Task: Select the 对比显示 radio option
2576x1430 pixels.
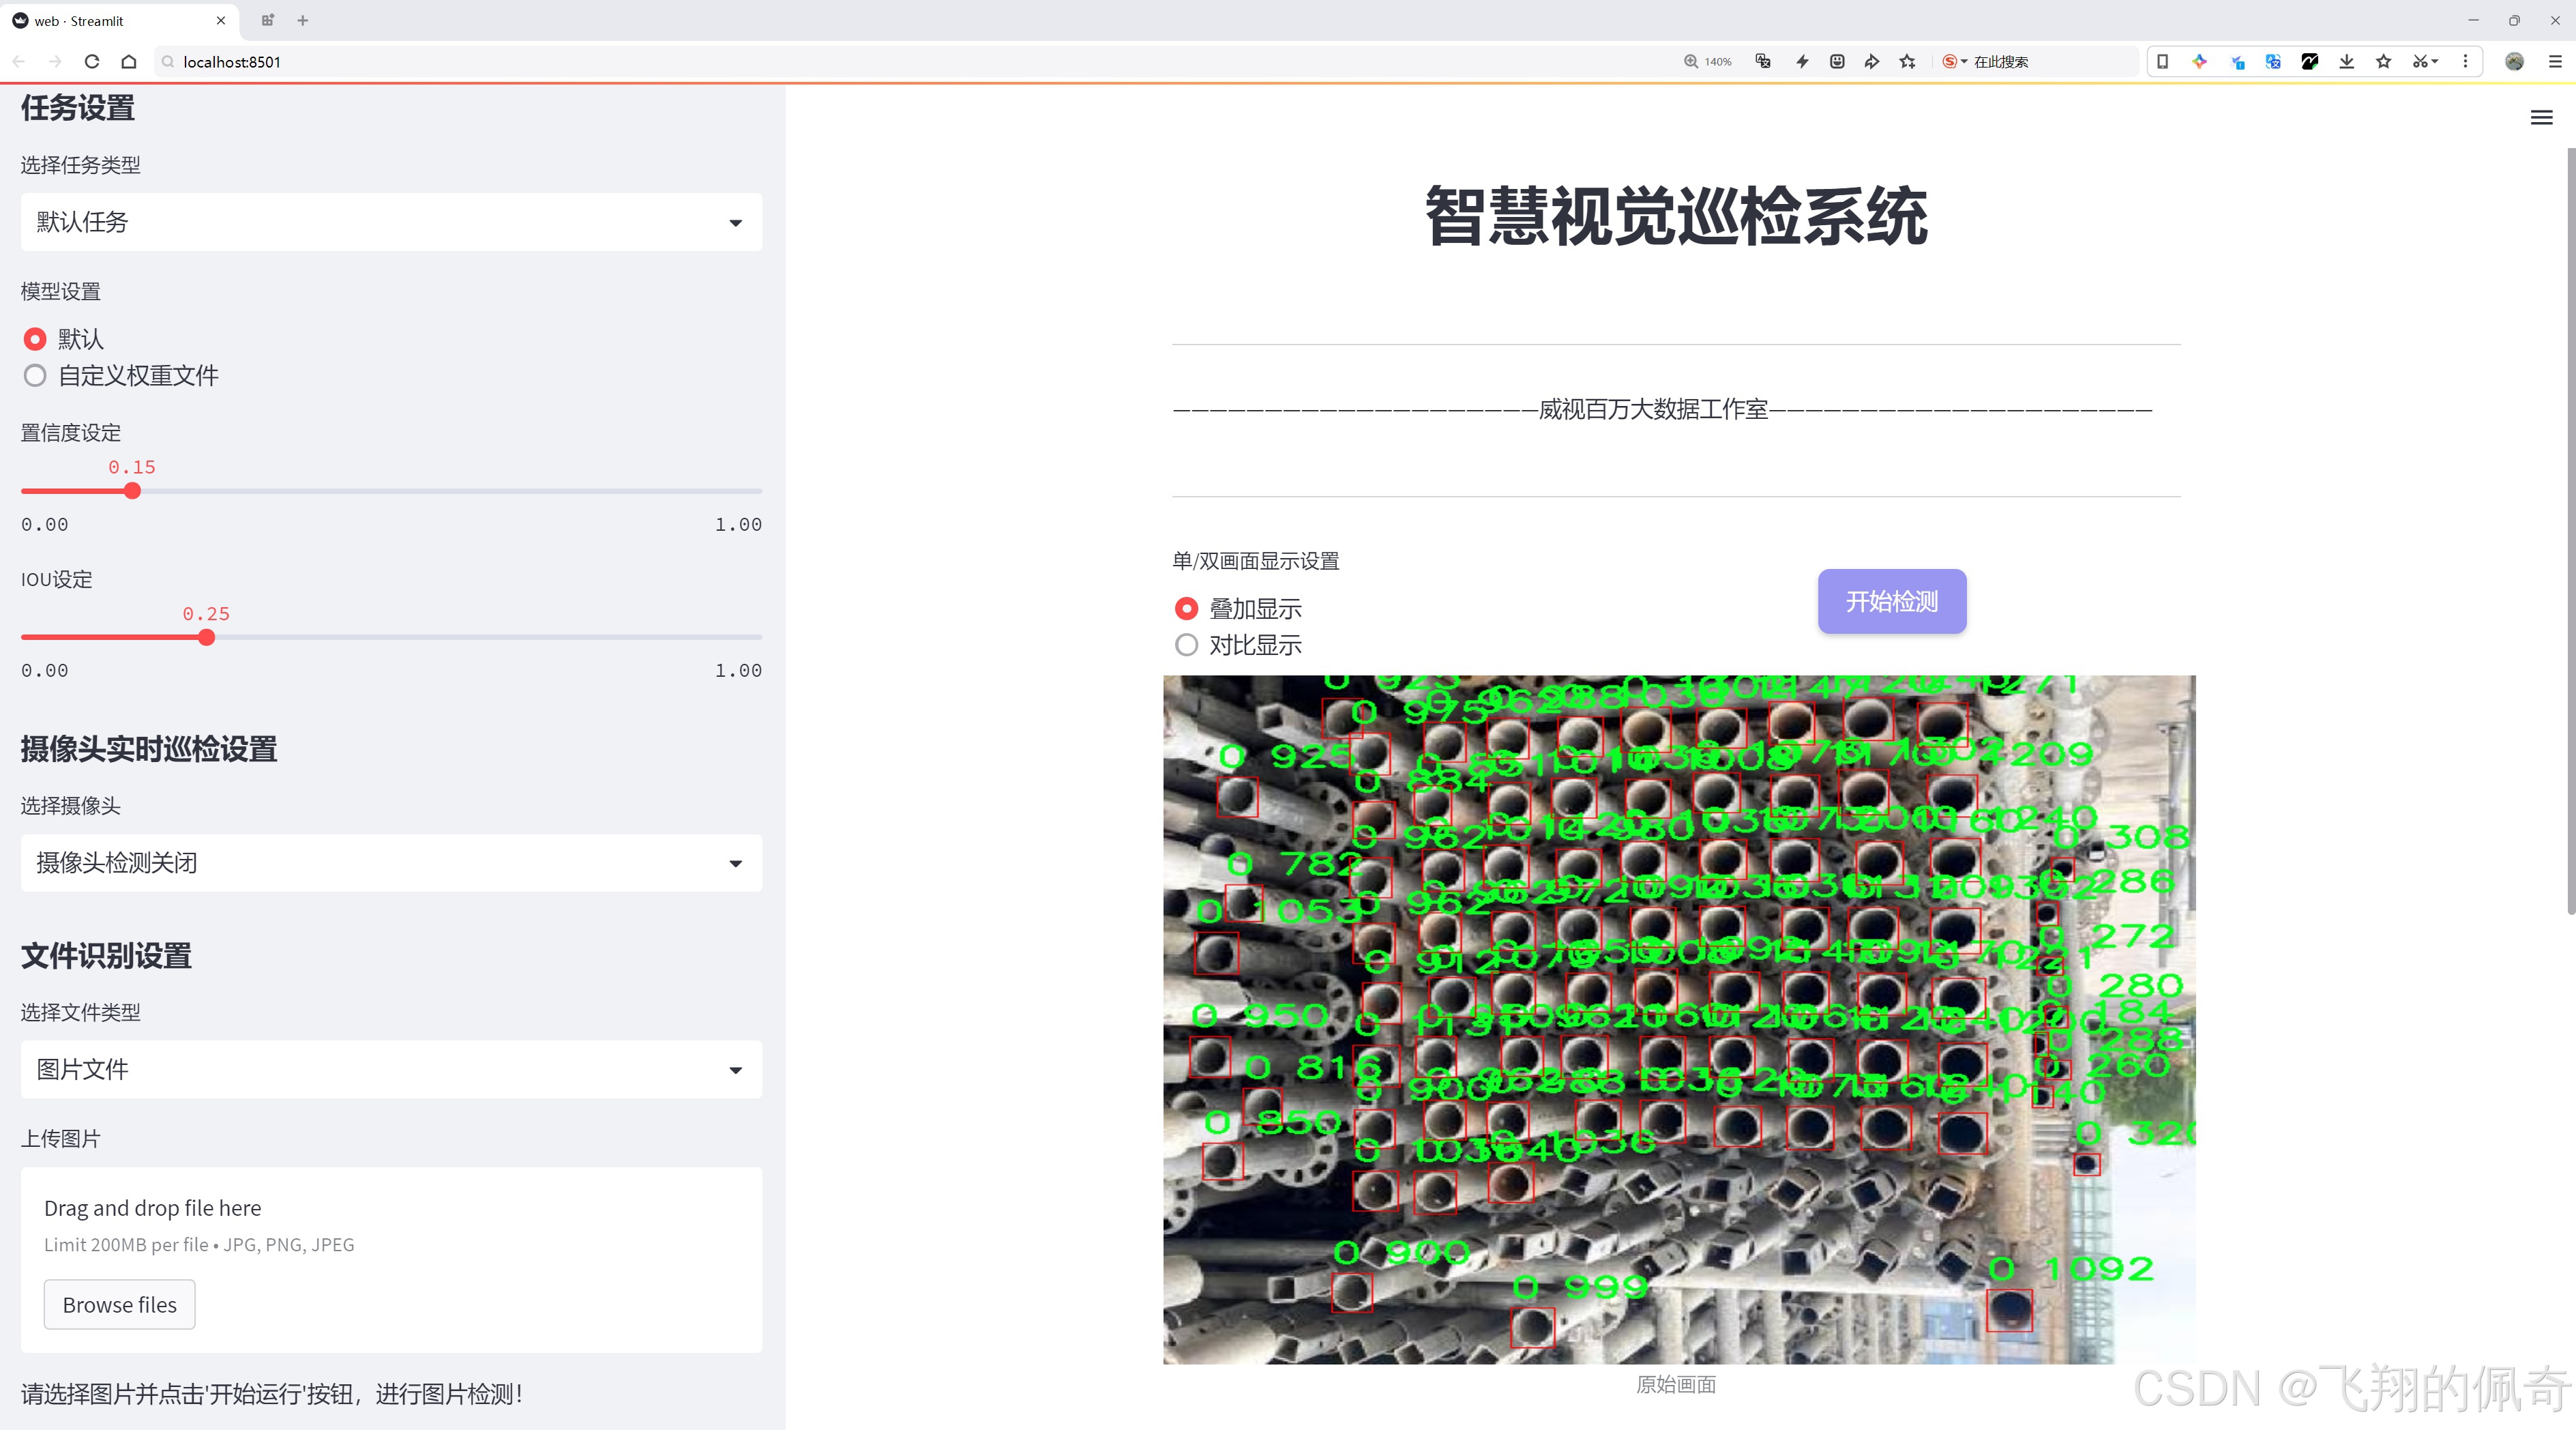Action: tap(1186, 645)
